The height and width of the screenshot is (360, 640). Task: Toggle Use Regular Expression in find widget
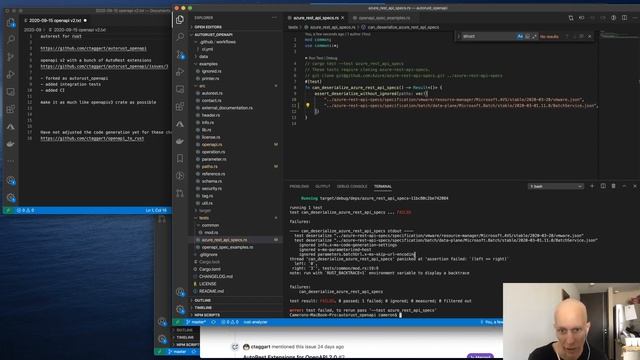point(534,36)
